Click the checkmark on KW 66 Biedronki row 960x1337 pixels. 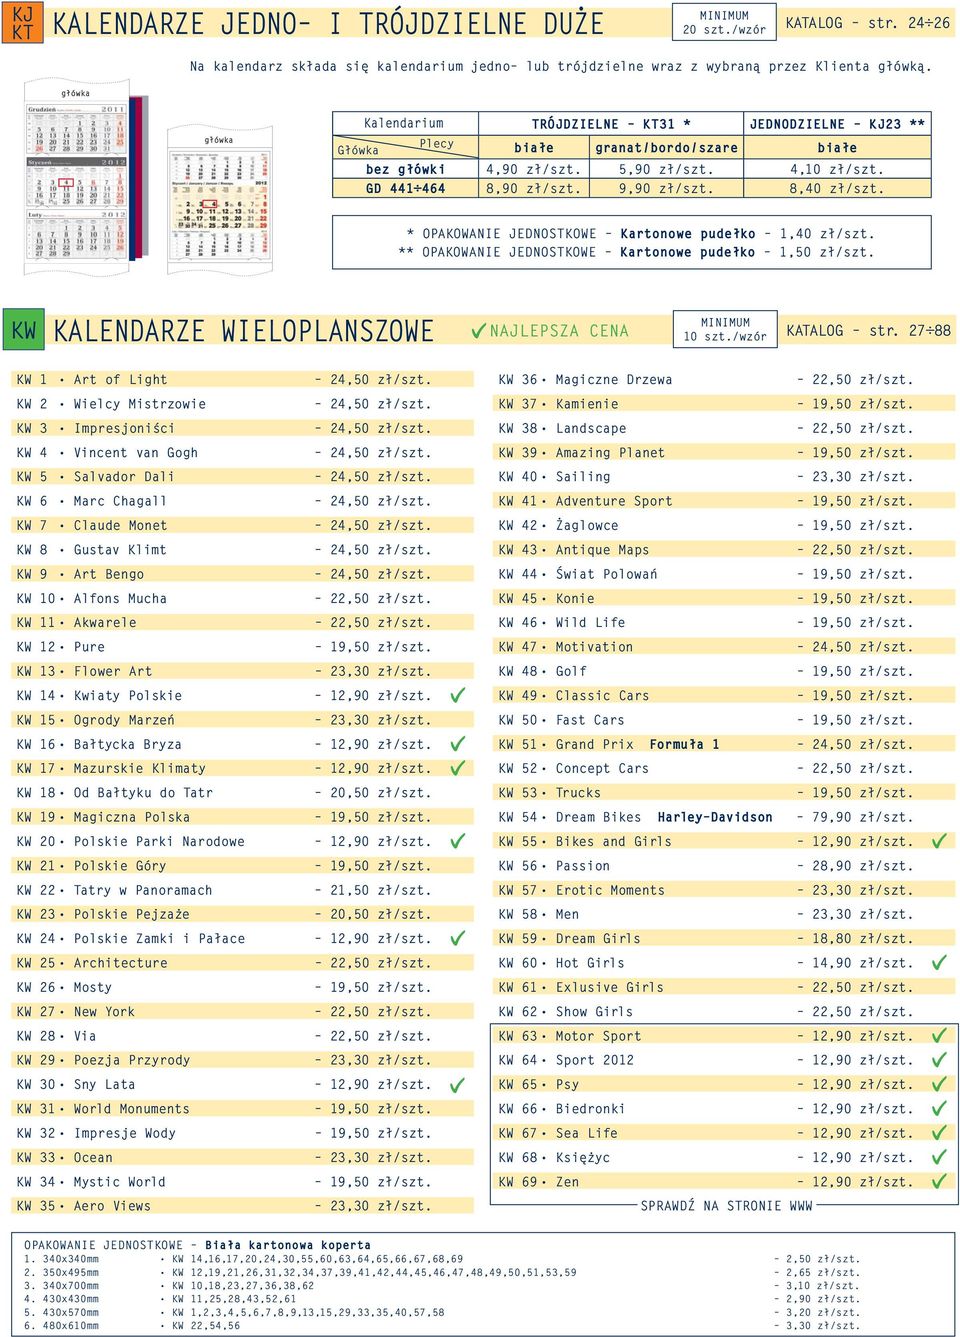click(x=939, y=1108)
